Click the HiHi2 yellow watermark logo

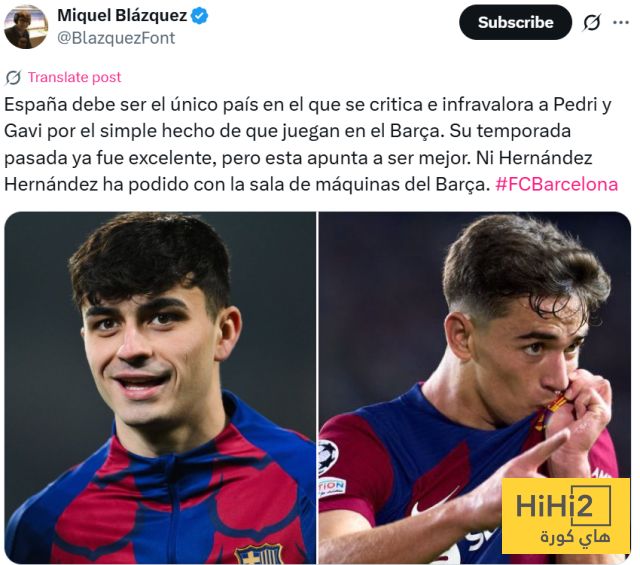(x=566, y=516)
